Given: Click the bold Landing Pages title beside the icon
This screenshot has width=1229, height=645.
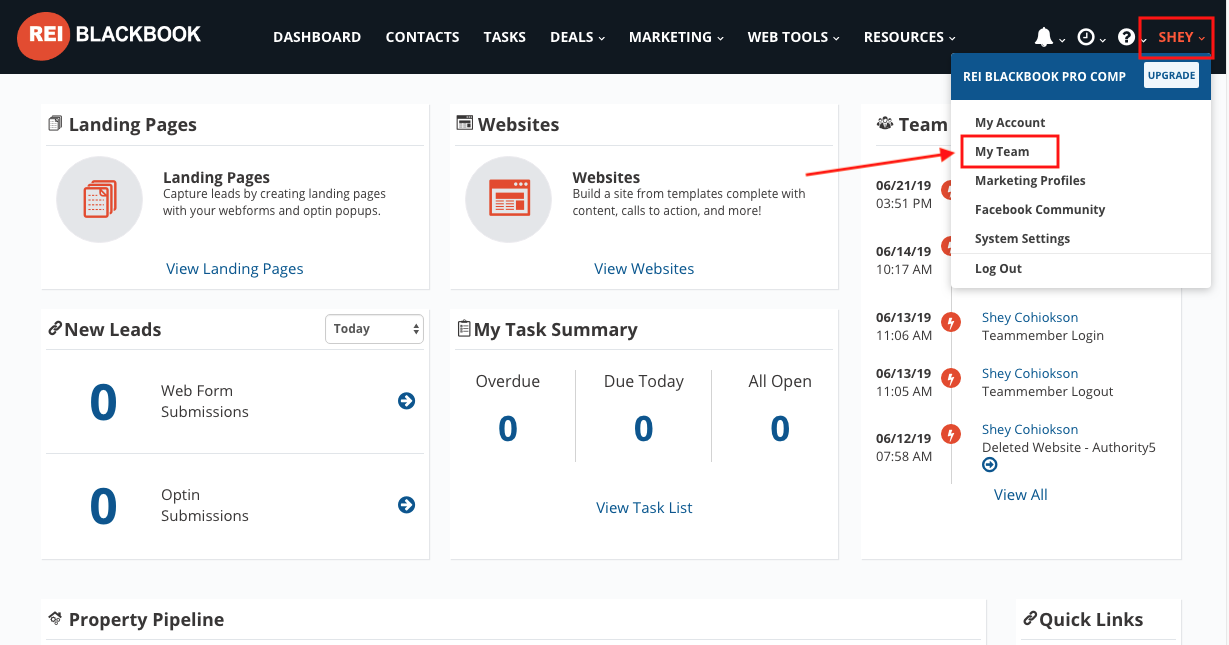Looking at the screenshot, I should coord(216,178).
